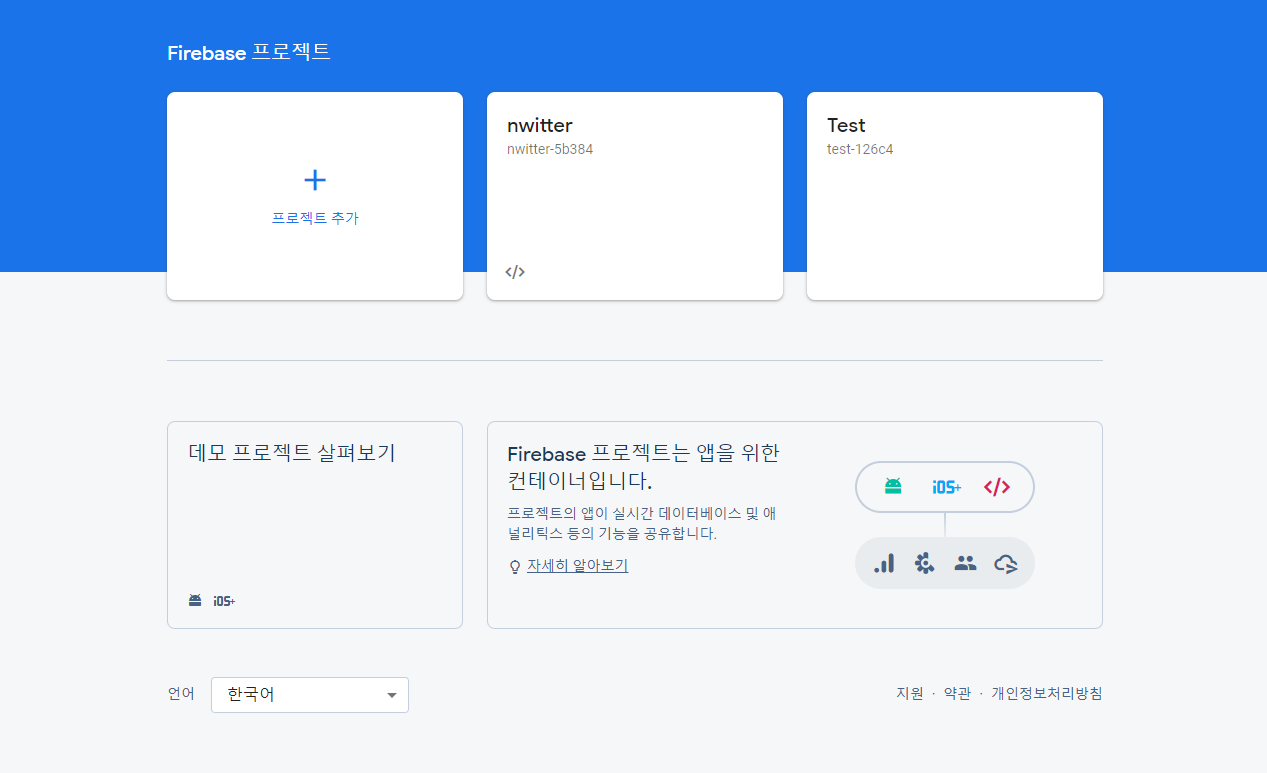Click Android icon in demo project card
The width and height of the screenshot is (1267, 773).
pos(195,601)
